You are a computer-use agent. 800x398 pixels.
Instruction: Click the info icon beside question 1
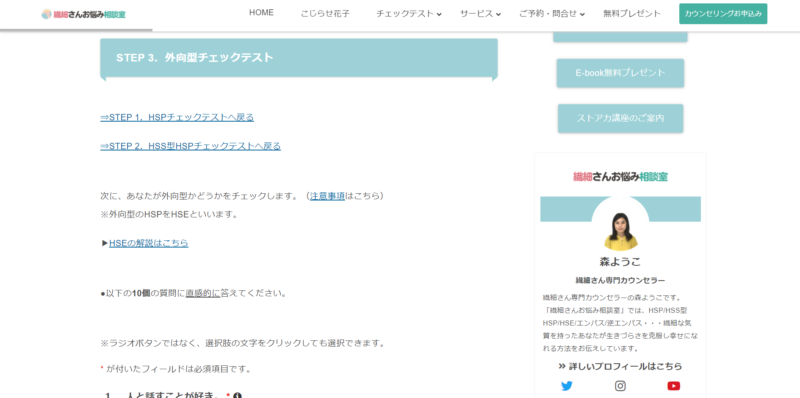tap(237, 395)
